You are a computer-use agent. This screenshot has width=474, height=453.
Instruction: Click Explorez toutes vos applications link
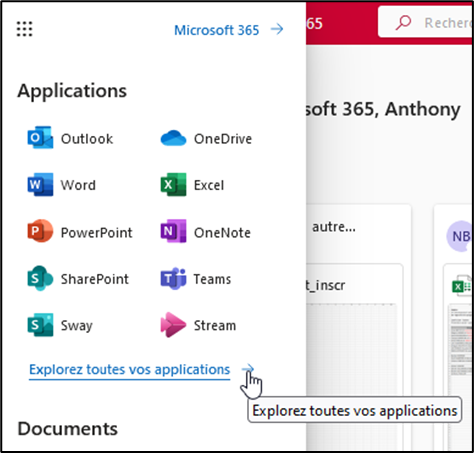click(130, 369)
